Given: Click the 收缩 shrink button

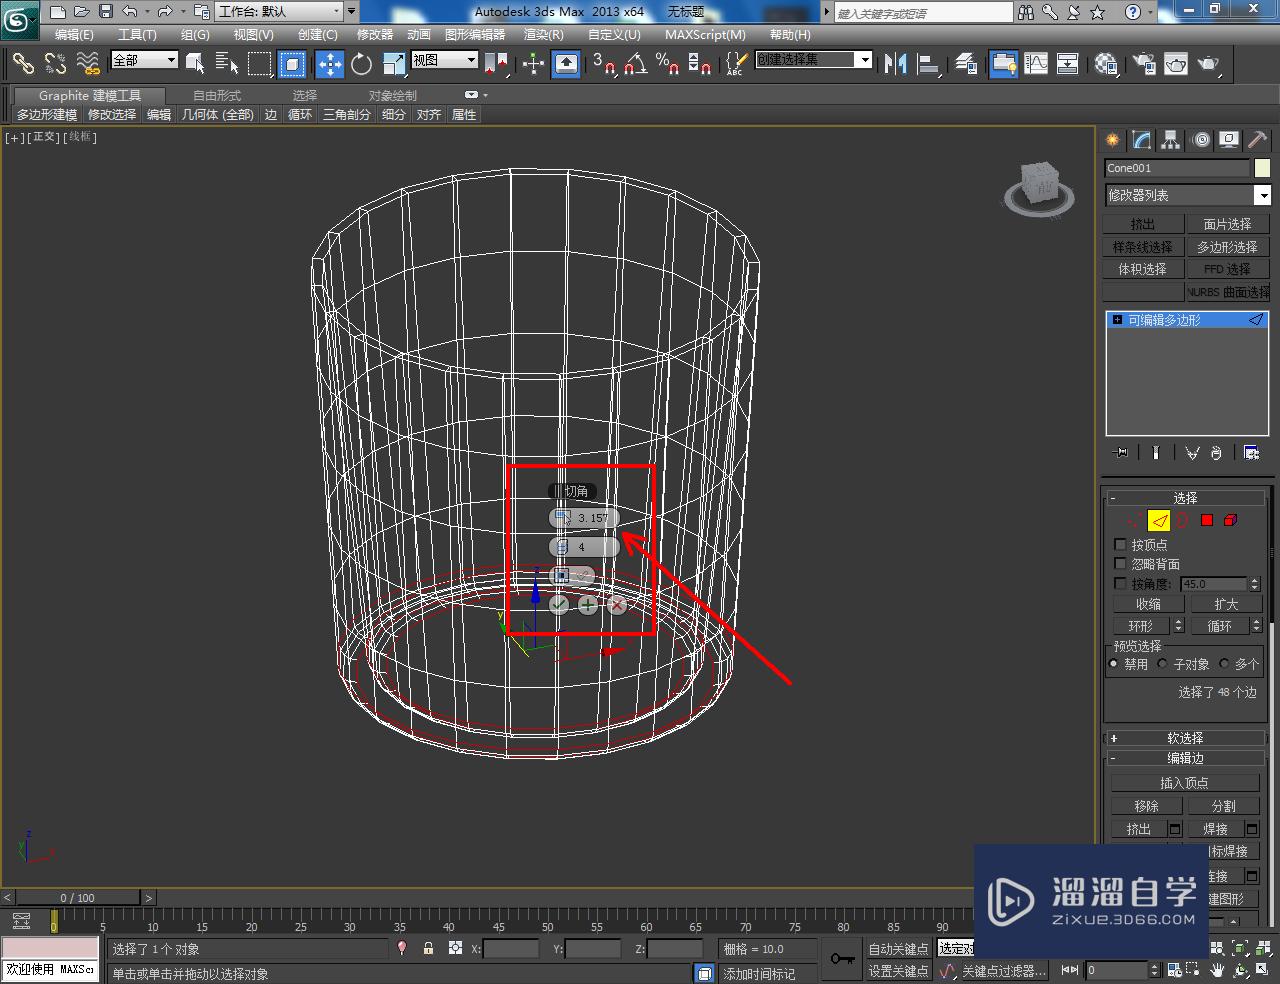Looking at the screenshot, I should click(x=1148, y=604).
